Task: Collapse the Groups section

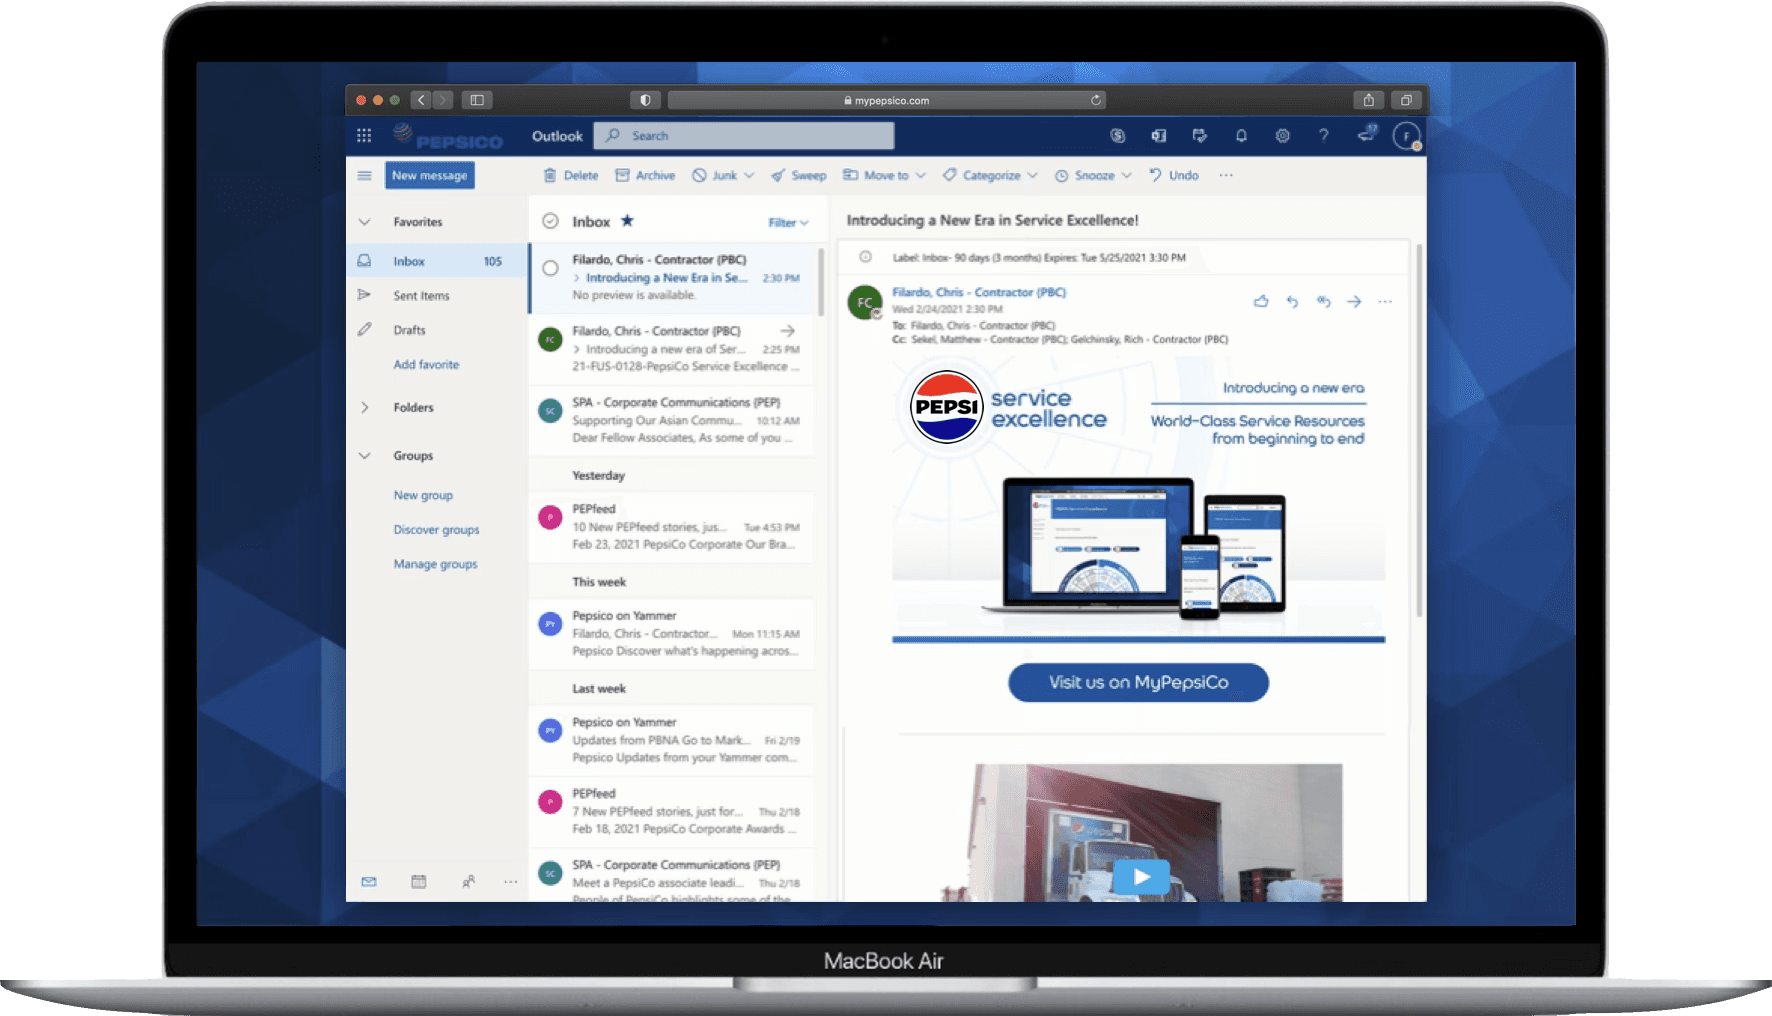Action: pyautogui.click(x=365, y=456)
